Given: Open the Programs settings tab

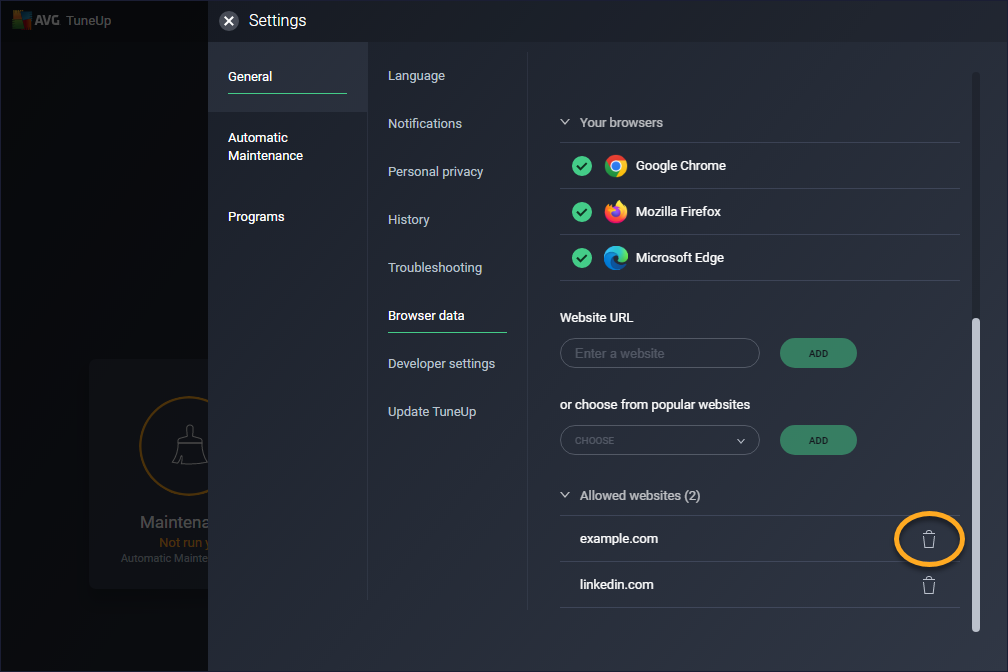Looking at the screenshot, I should coord(256,217).
